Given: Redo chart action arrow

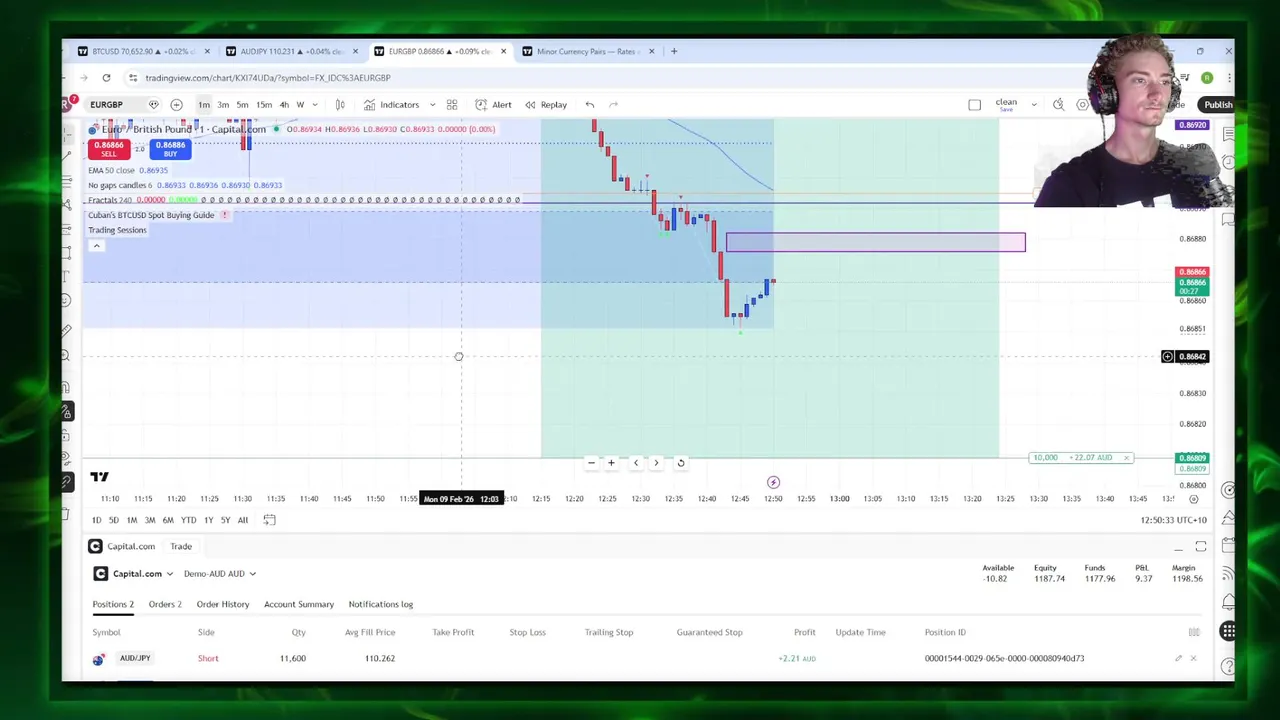Looking at the screenshot, I should (613, 104).
